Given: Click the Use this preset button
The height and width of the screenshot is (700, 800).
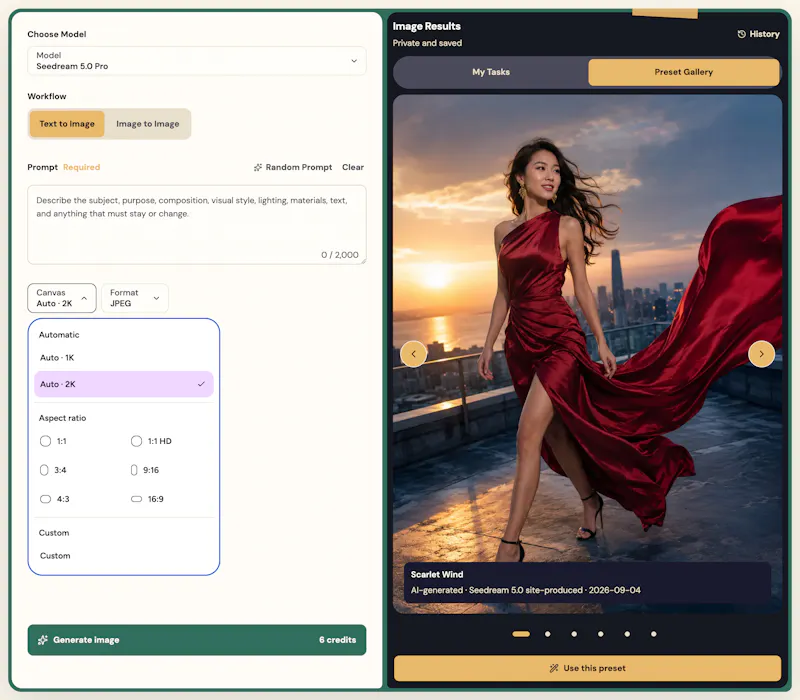Looking at the screenshot, I should tap(587, 668).
